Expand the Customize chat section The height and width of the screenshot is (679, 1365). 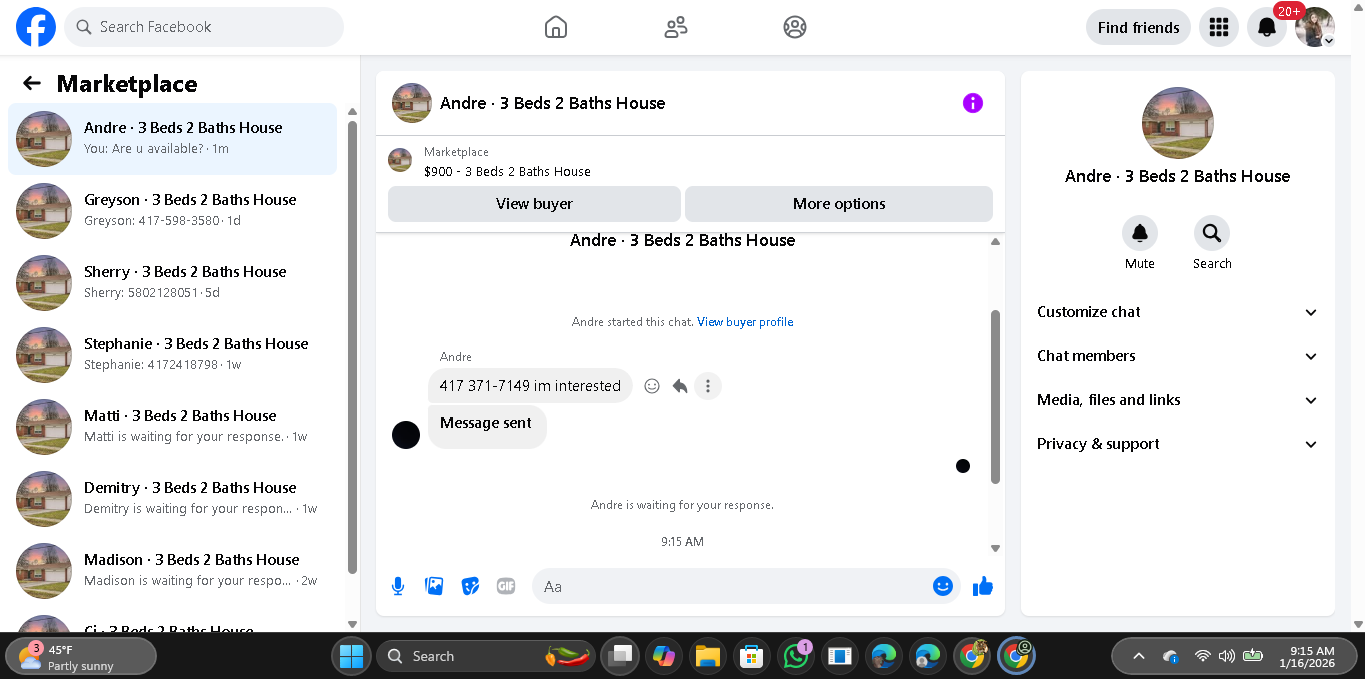click(x=1178, y=312)
